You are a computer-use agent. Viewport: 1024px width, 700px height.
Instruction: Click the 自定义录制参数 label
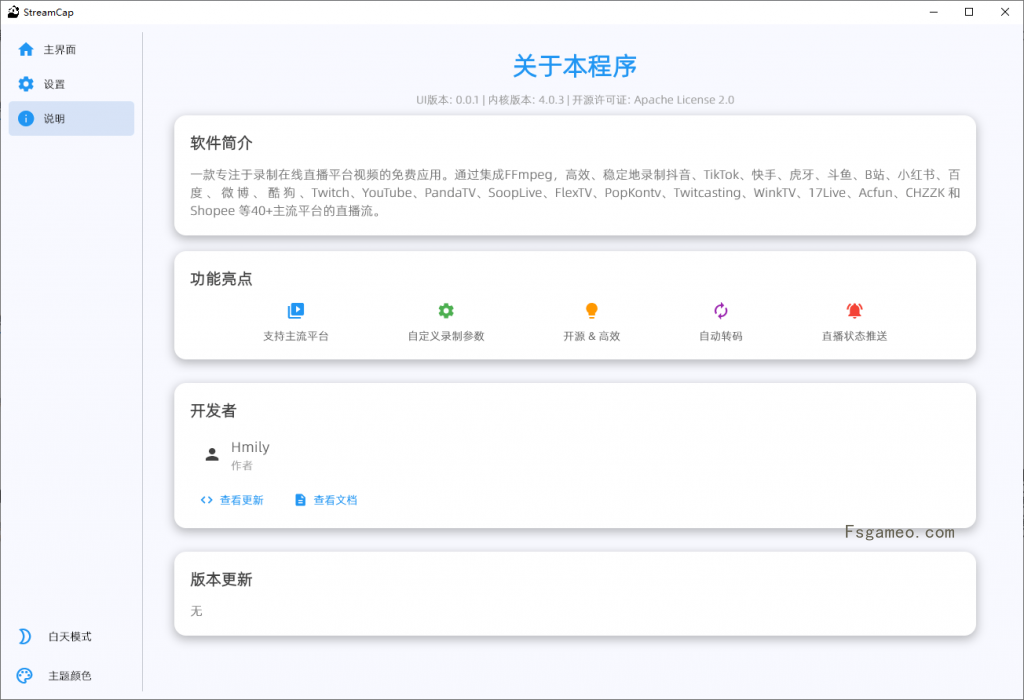click(x=446, y=336)
